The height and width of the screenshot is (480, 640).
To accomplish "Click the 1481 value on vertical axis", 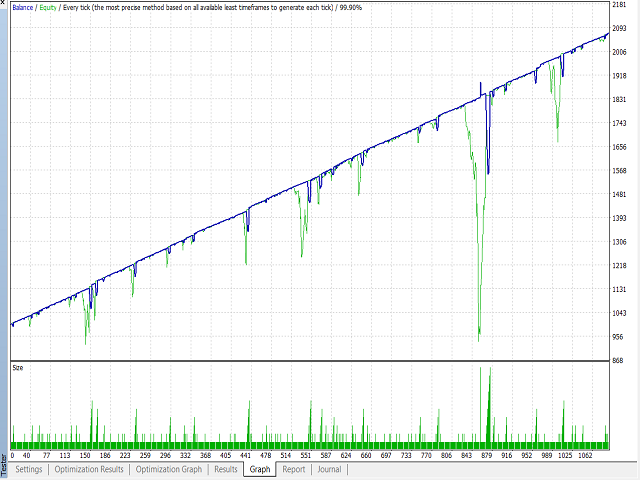I will point(619,194).
